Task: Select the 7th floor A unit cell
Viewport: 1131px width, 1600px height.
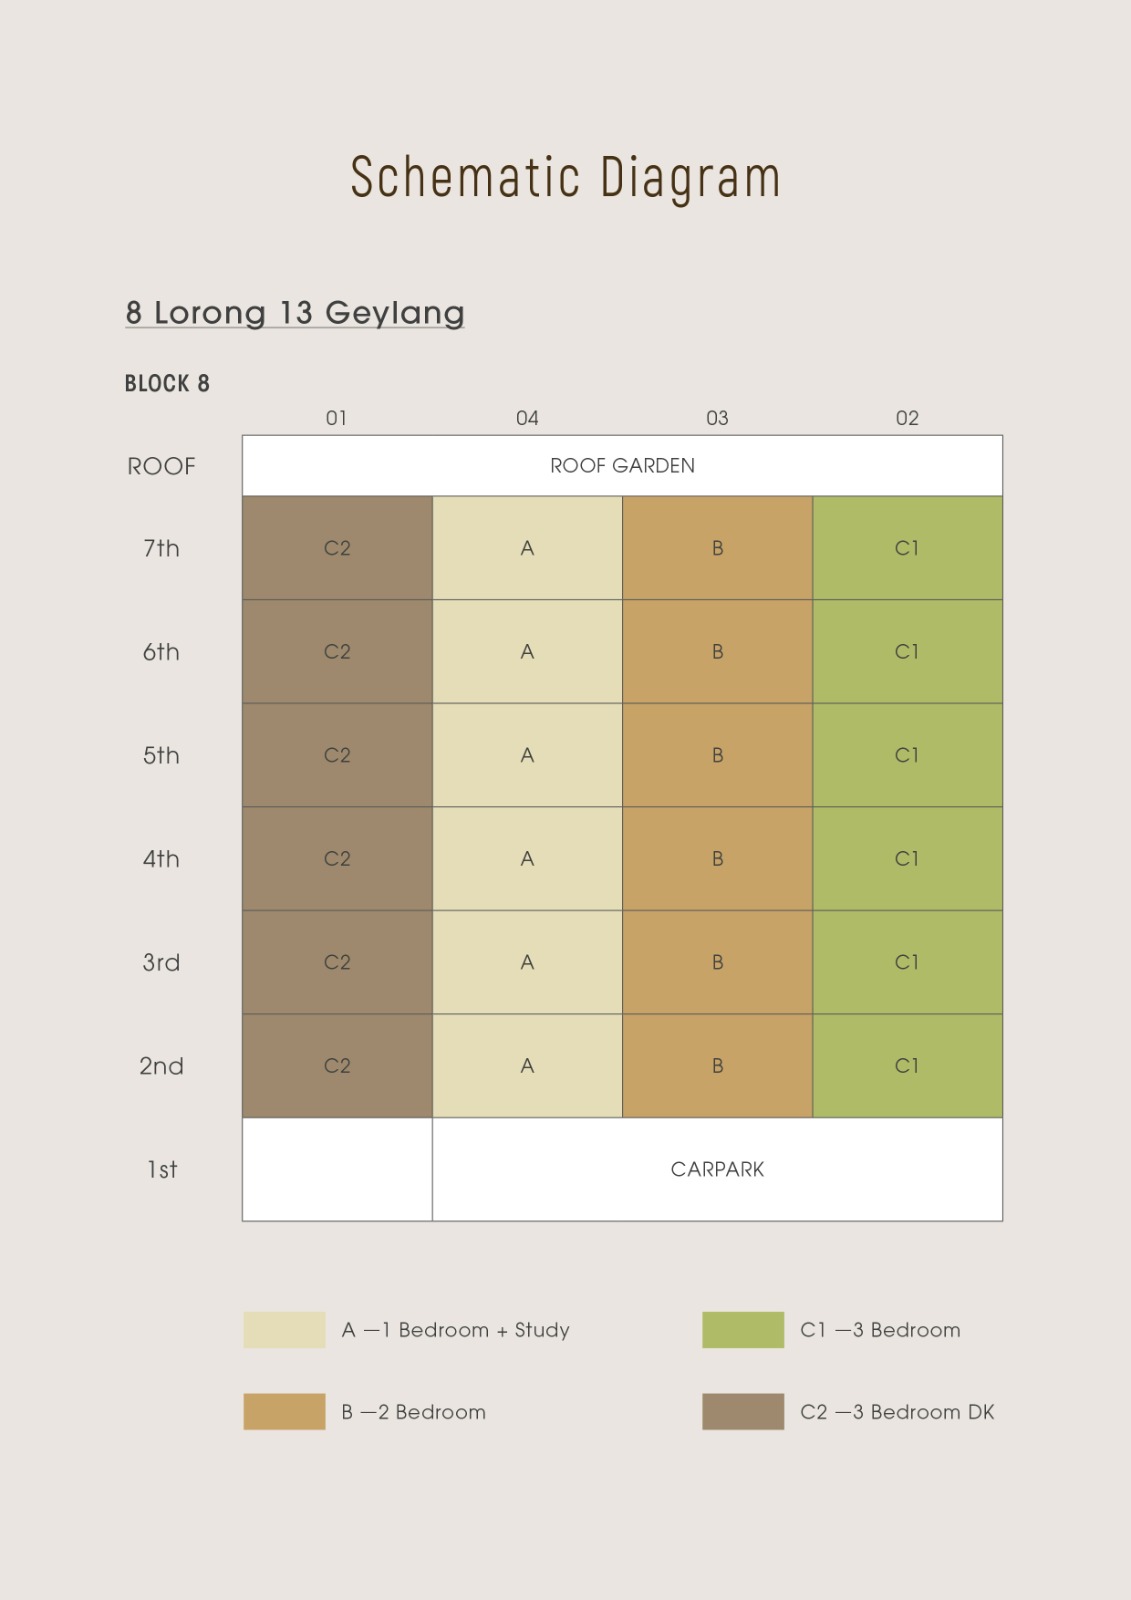Action: 527,548
